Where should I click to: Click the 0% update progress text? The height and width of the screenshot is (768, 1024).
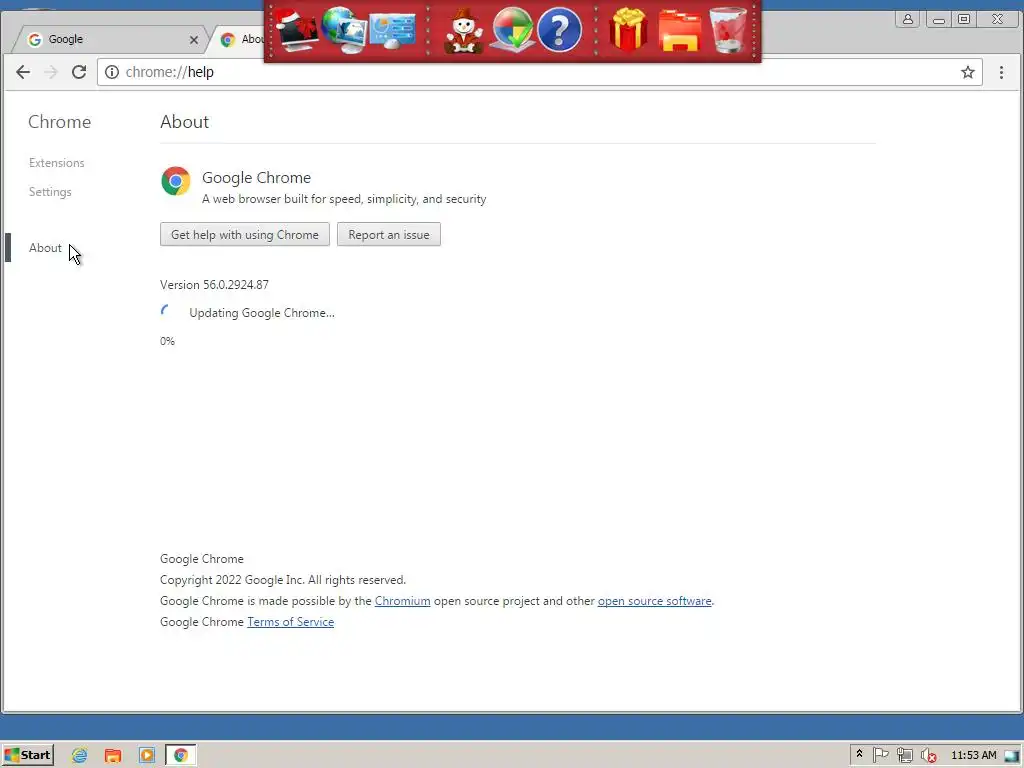[x=167, y=341]
